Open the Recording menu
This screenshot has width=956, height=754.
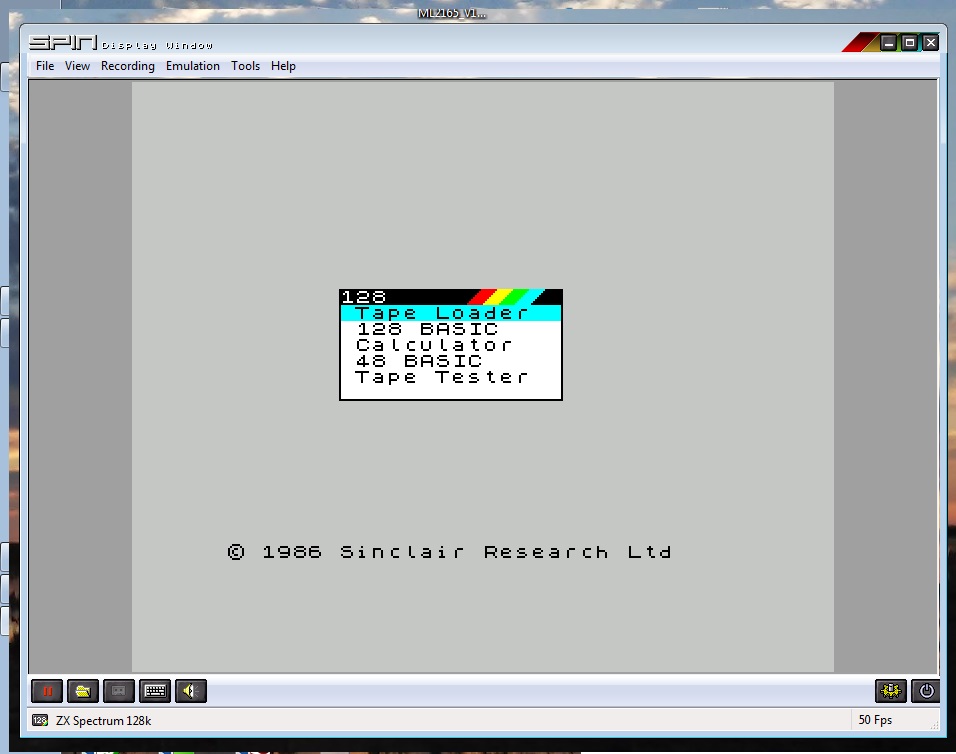[x=128, y=66]
